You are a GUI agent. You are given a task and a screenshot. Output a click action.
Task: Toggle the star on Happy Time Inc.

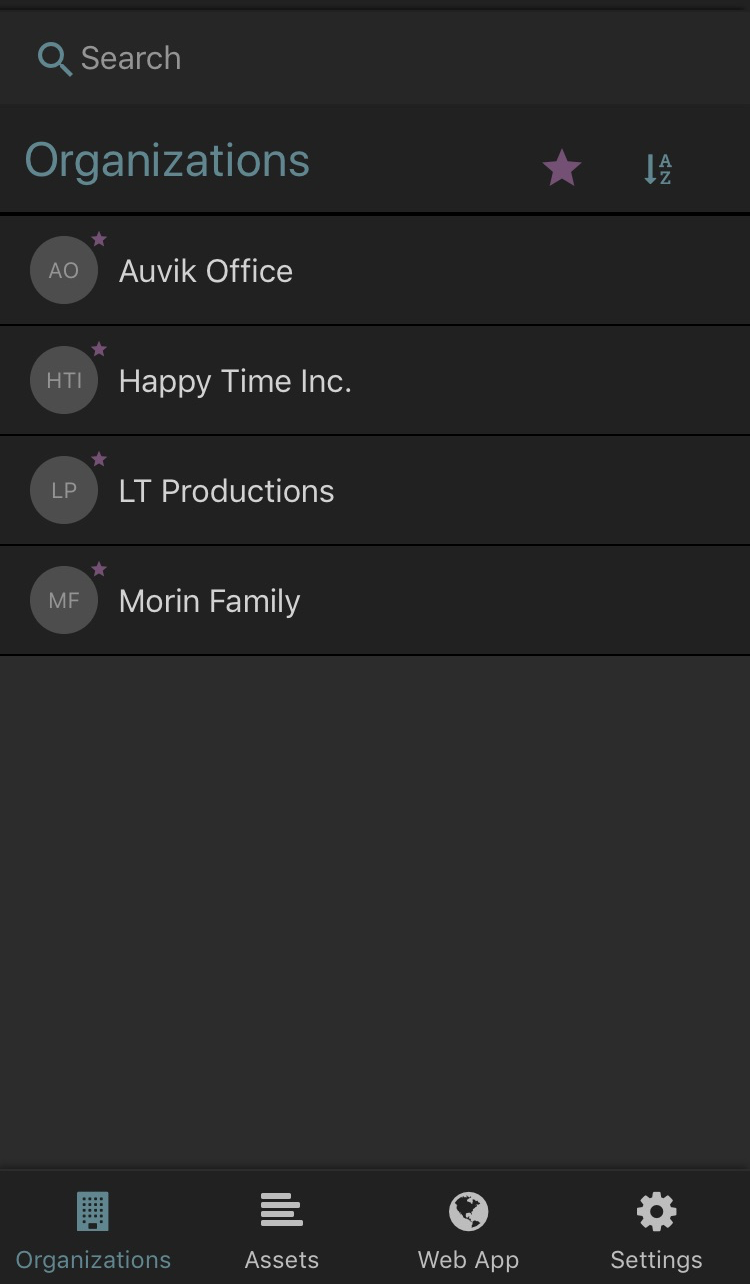[x=99, y=349]
